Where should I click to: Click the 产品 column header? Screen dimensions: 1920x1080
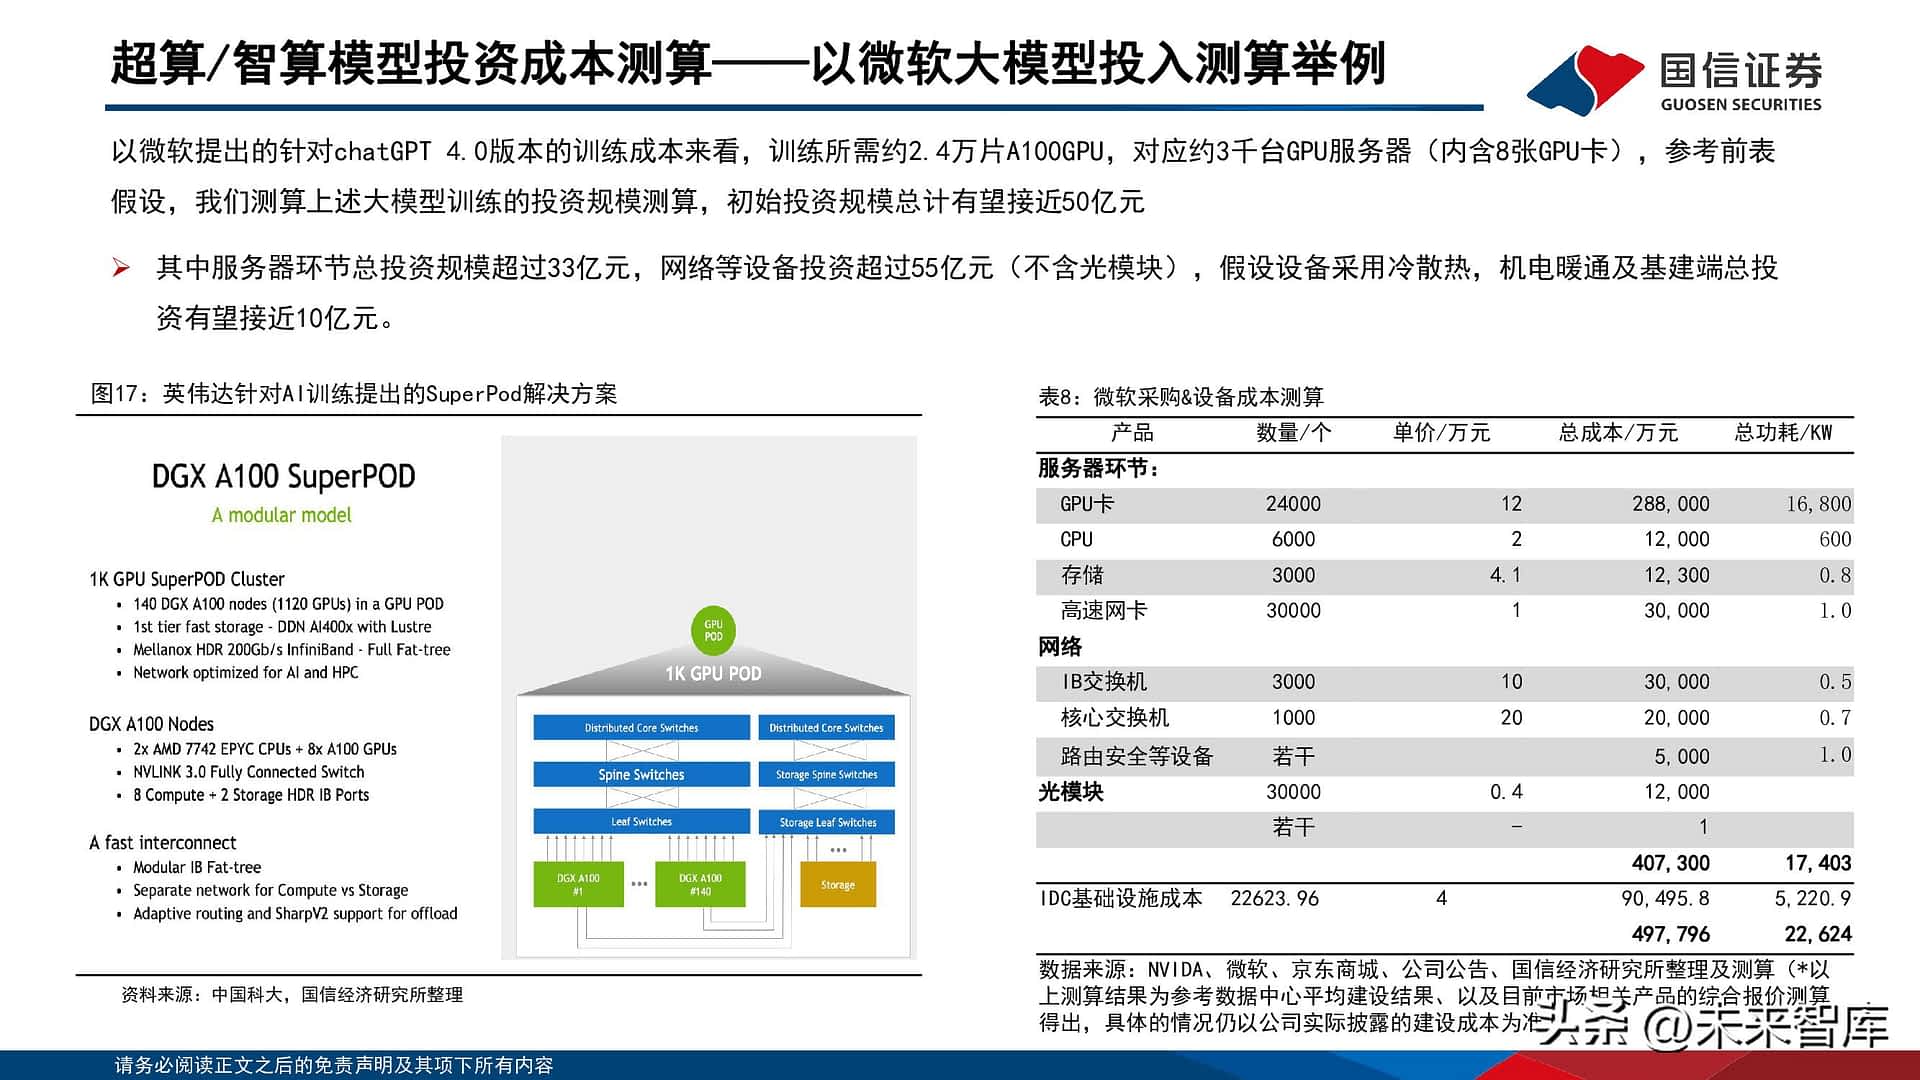tap(1132, 433)
